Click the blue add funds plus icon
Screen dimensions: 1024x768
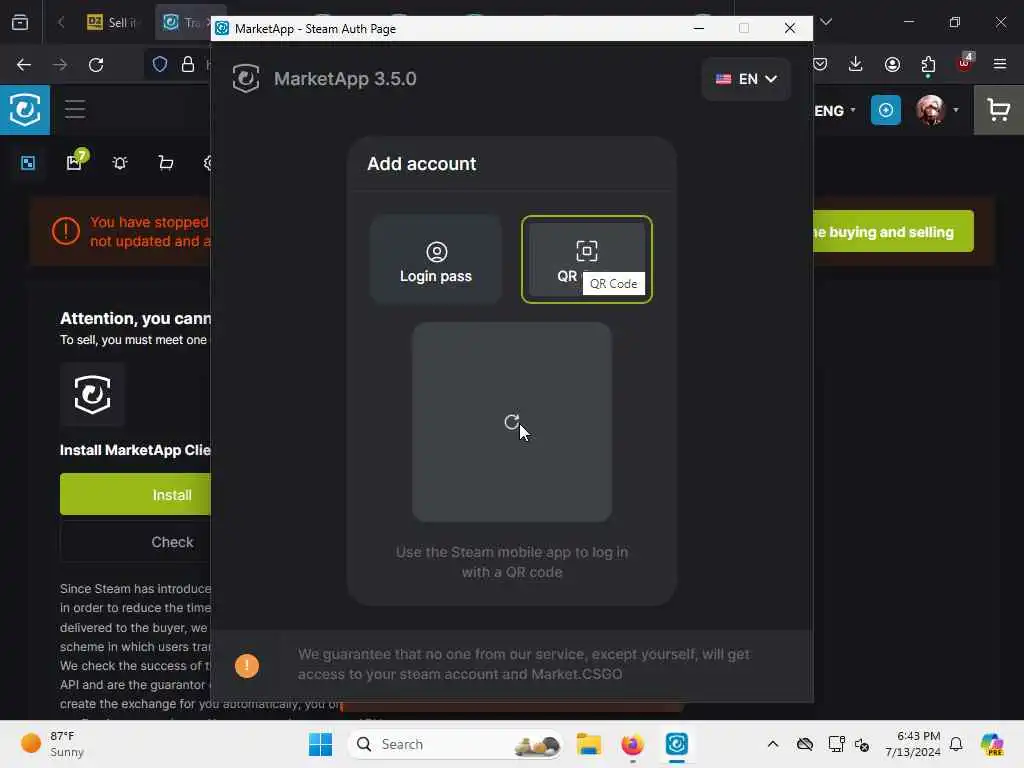click(x=886, y=110)
